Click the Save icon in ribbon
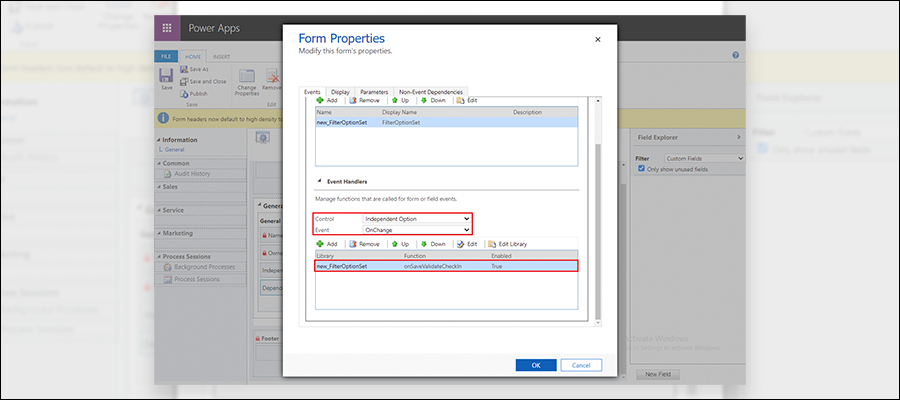 pyautogui.click(x=166, y=79)
